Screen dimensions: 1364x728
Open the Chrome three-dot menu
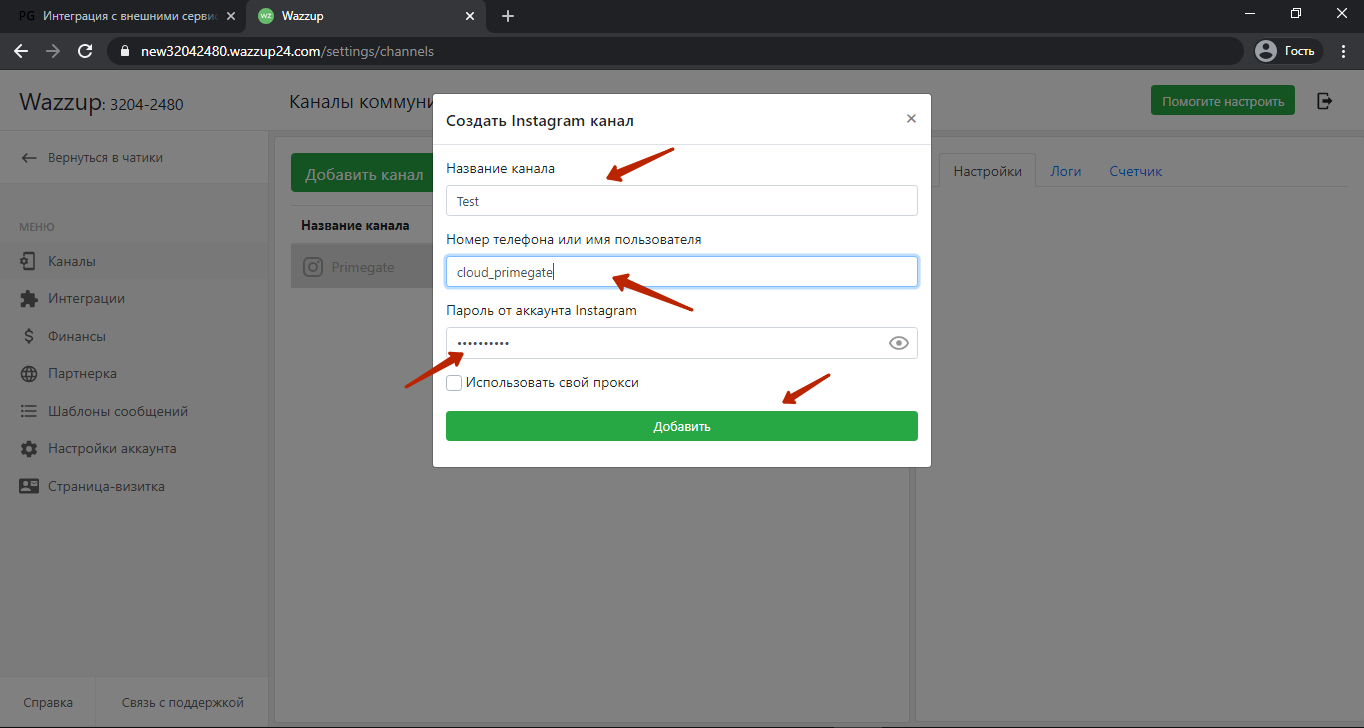(x=1344, y=50)
